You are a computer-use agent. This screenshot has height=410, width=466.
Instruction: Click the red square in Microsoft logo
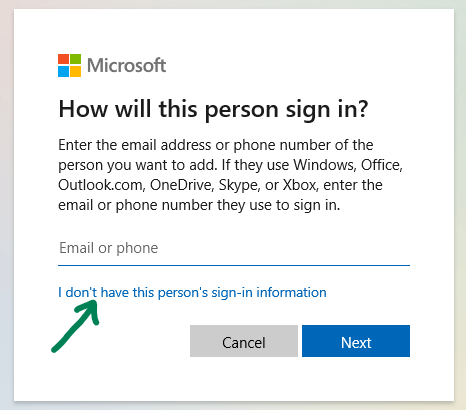(x=63, y=59)
